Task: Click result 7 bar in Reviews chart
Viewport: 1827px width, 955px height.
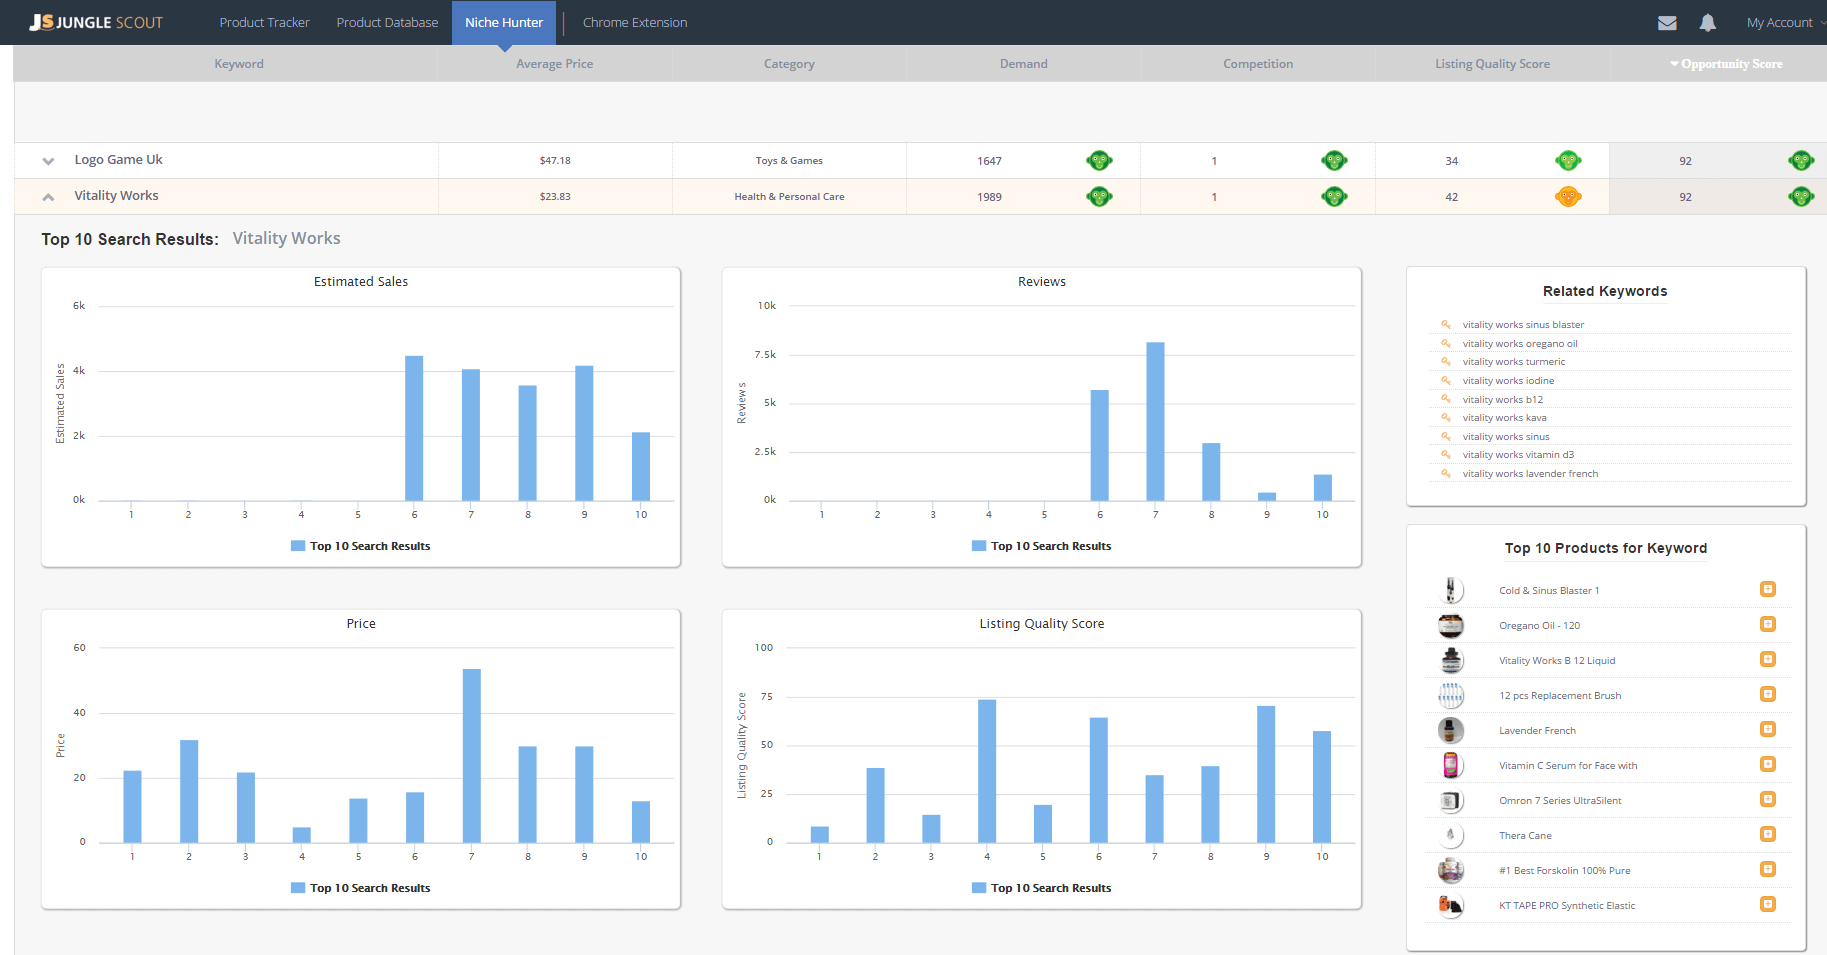Action: pyautogui.click(x=1155, y=421)
